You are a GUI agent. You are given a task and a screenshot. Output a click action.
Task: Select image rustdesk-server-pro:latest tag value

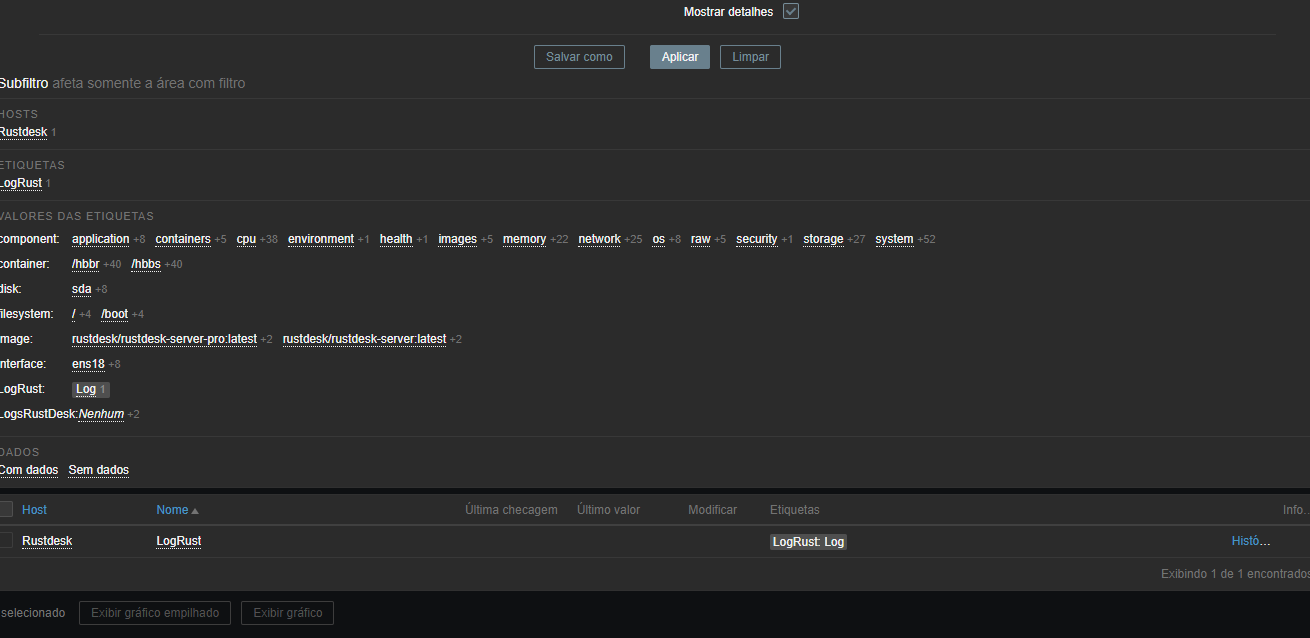pyautogui.click(x=164, y=339)
